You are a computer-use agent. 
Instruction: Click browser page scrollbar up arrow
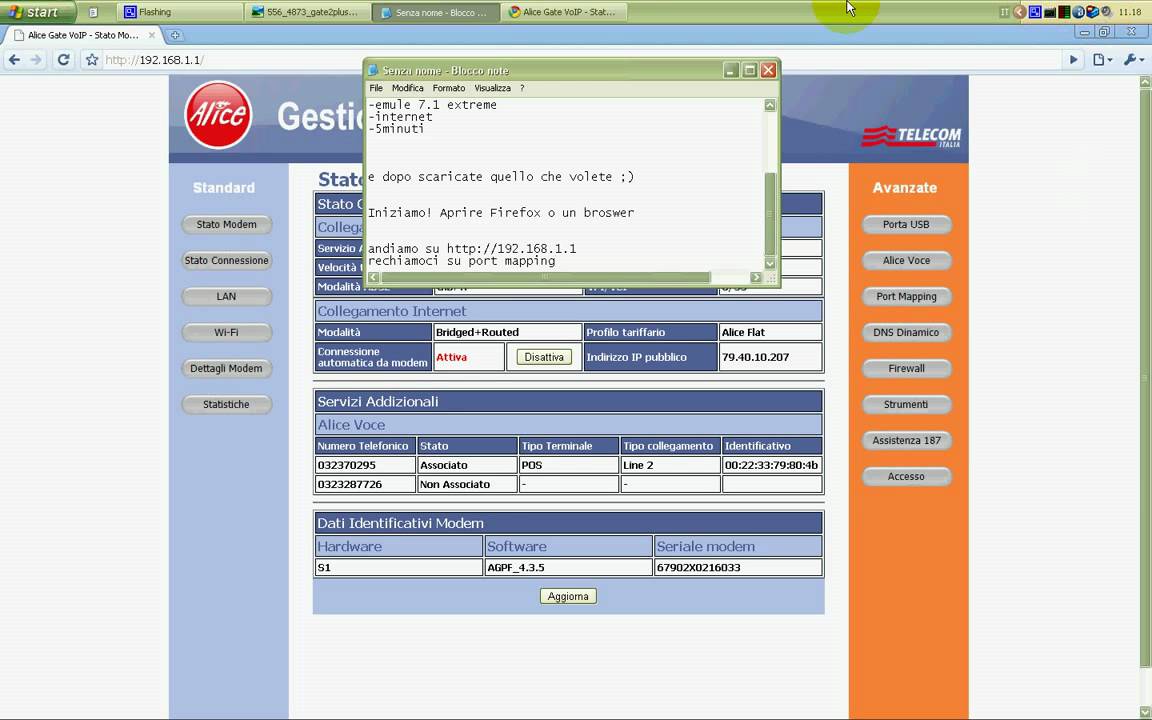(x=1145, y=82)
